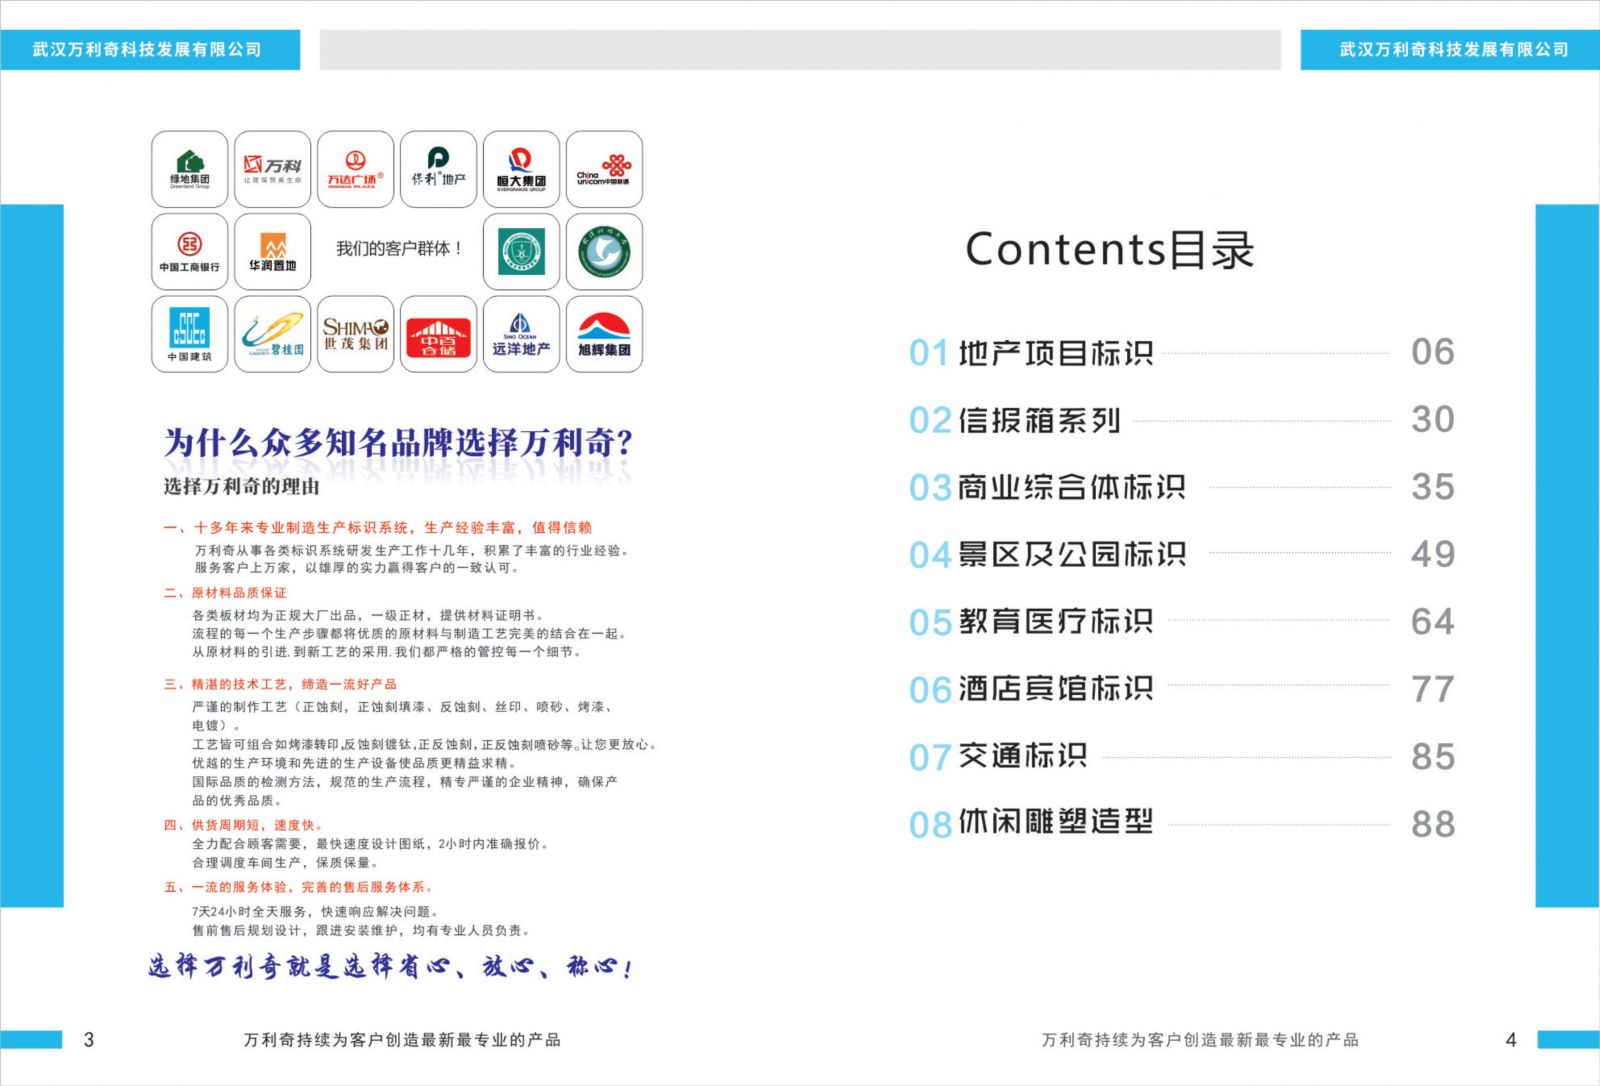Click page number 30 in contents

tap(1432, 419)
